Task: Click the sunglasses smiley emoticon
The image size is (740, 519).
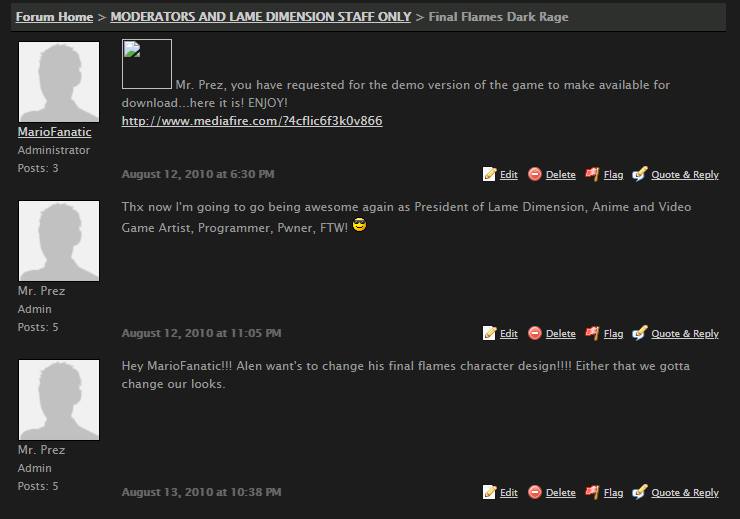Action: tap(360, 226)
